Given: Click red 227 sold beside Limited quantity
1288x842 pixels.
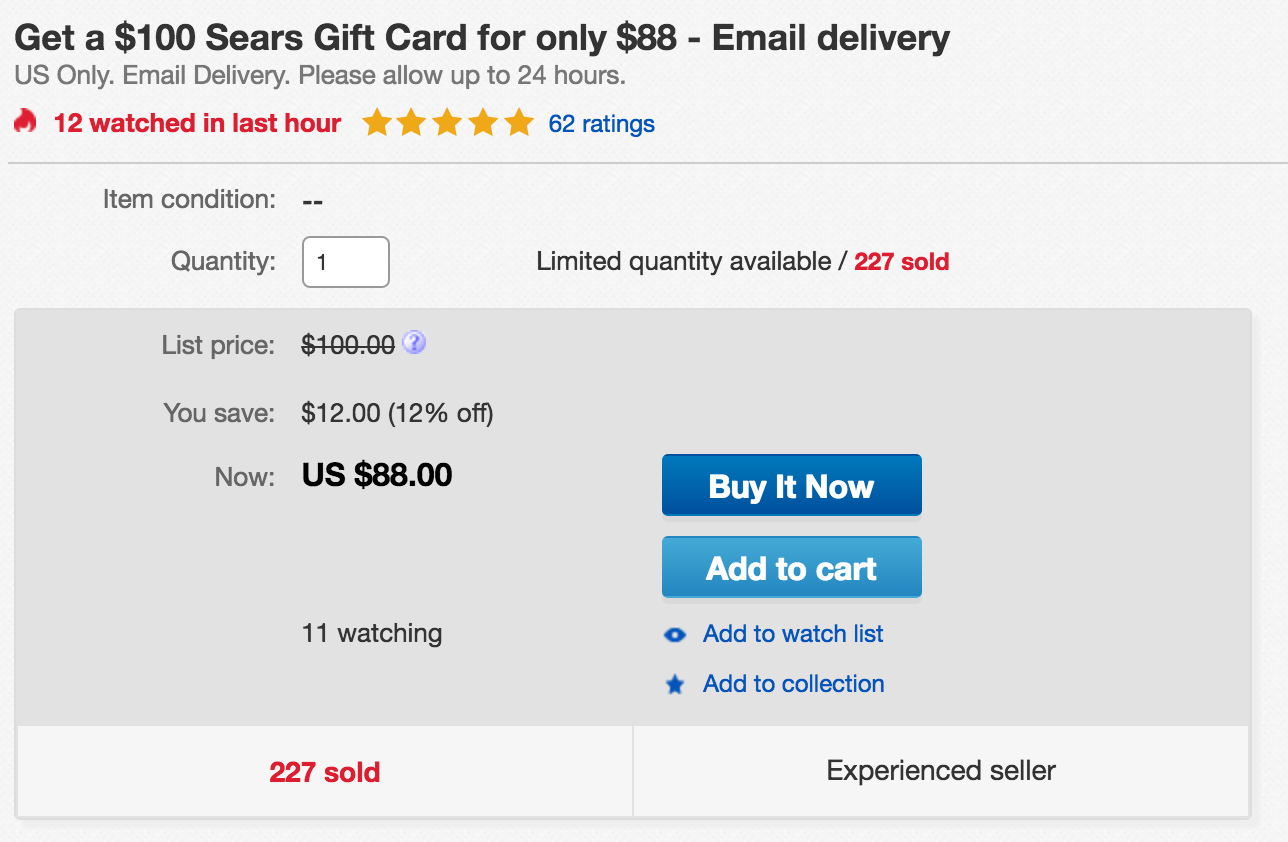Looking at the screenshot, I should 901,262.
